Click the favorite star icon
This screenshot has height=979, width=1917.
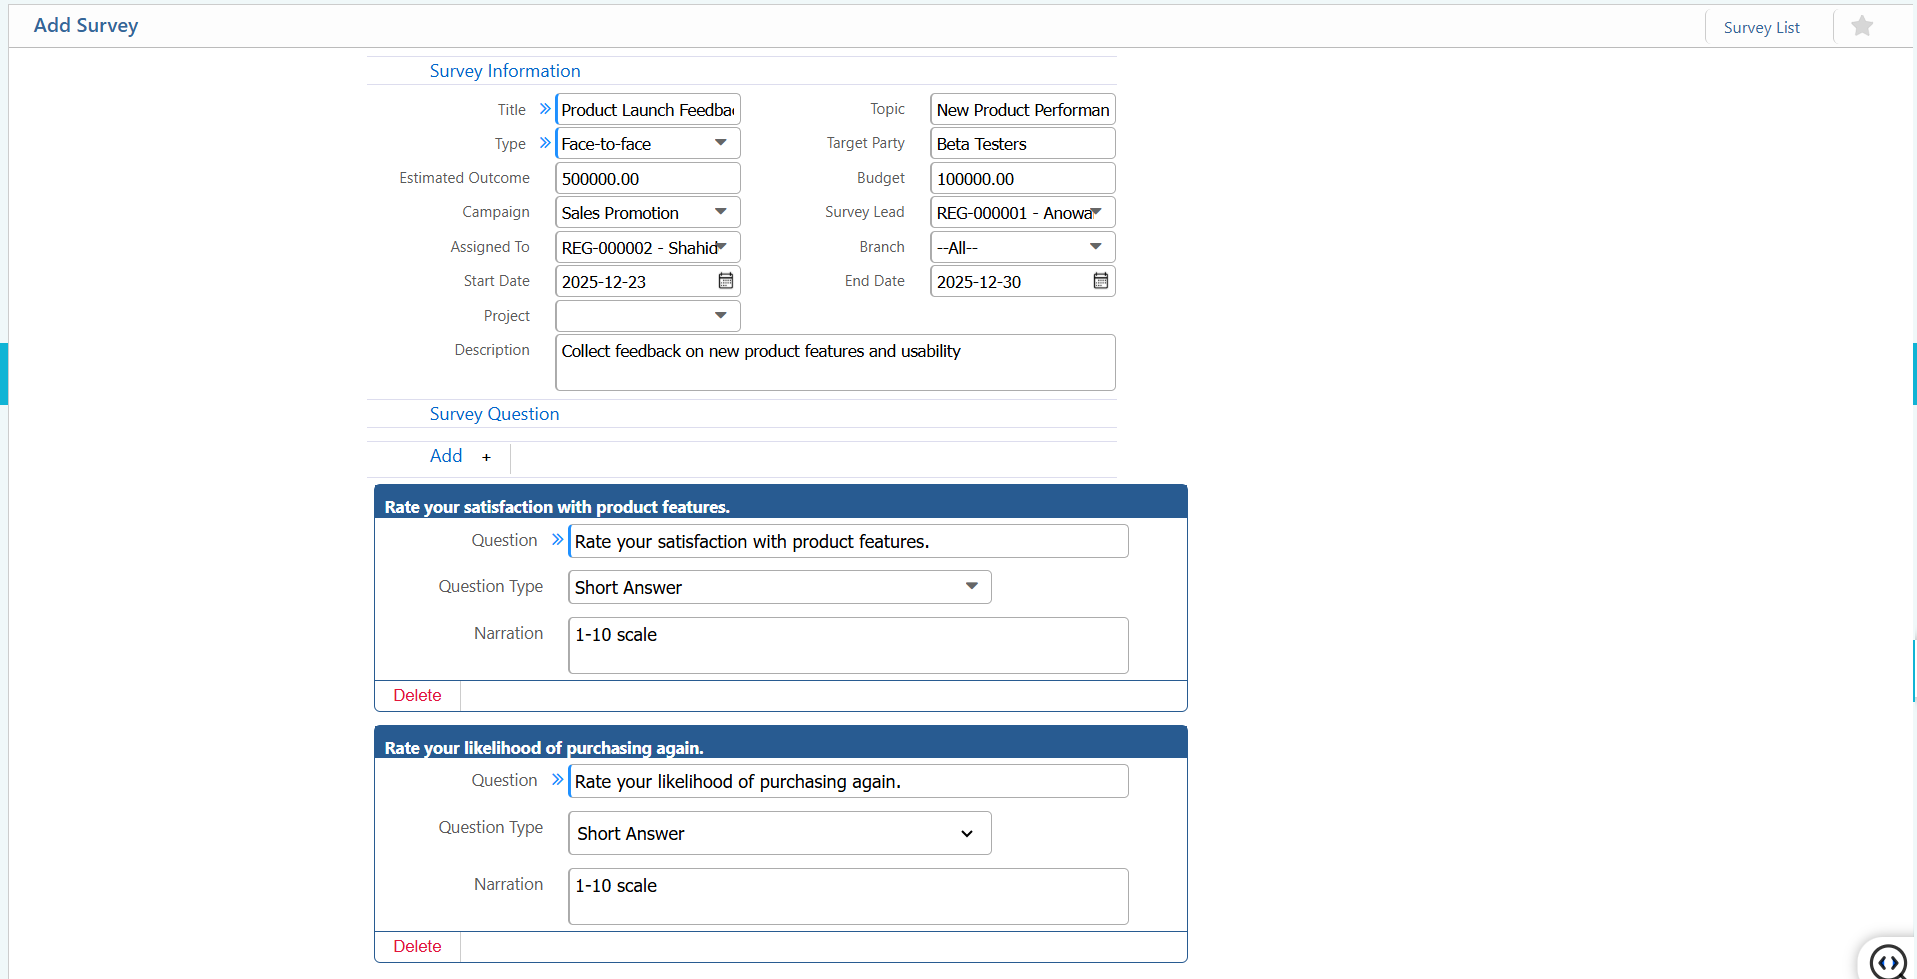tap(1862, 25)
